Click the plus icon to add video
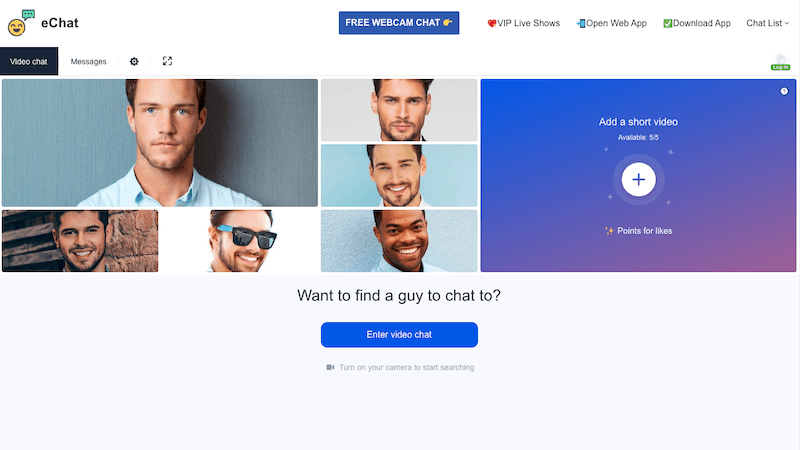The width and height of the screenshot is (800, 450). [x=638, y=180]
